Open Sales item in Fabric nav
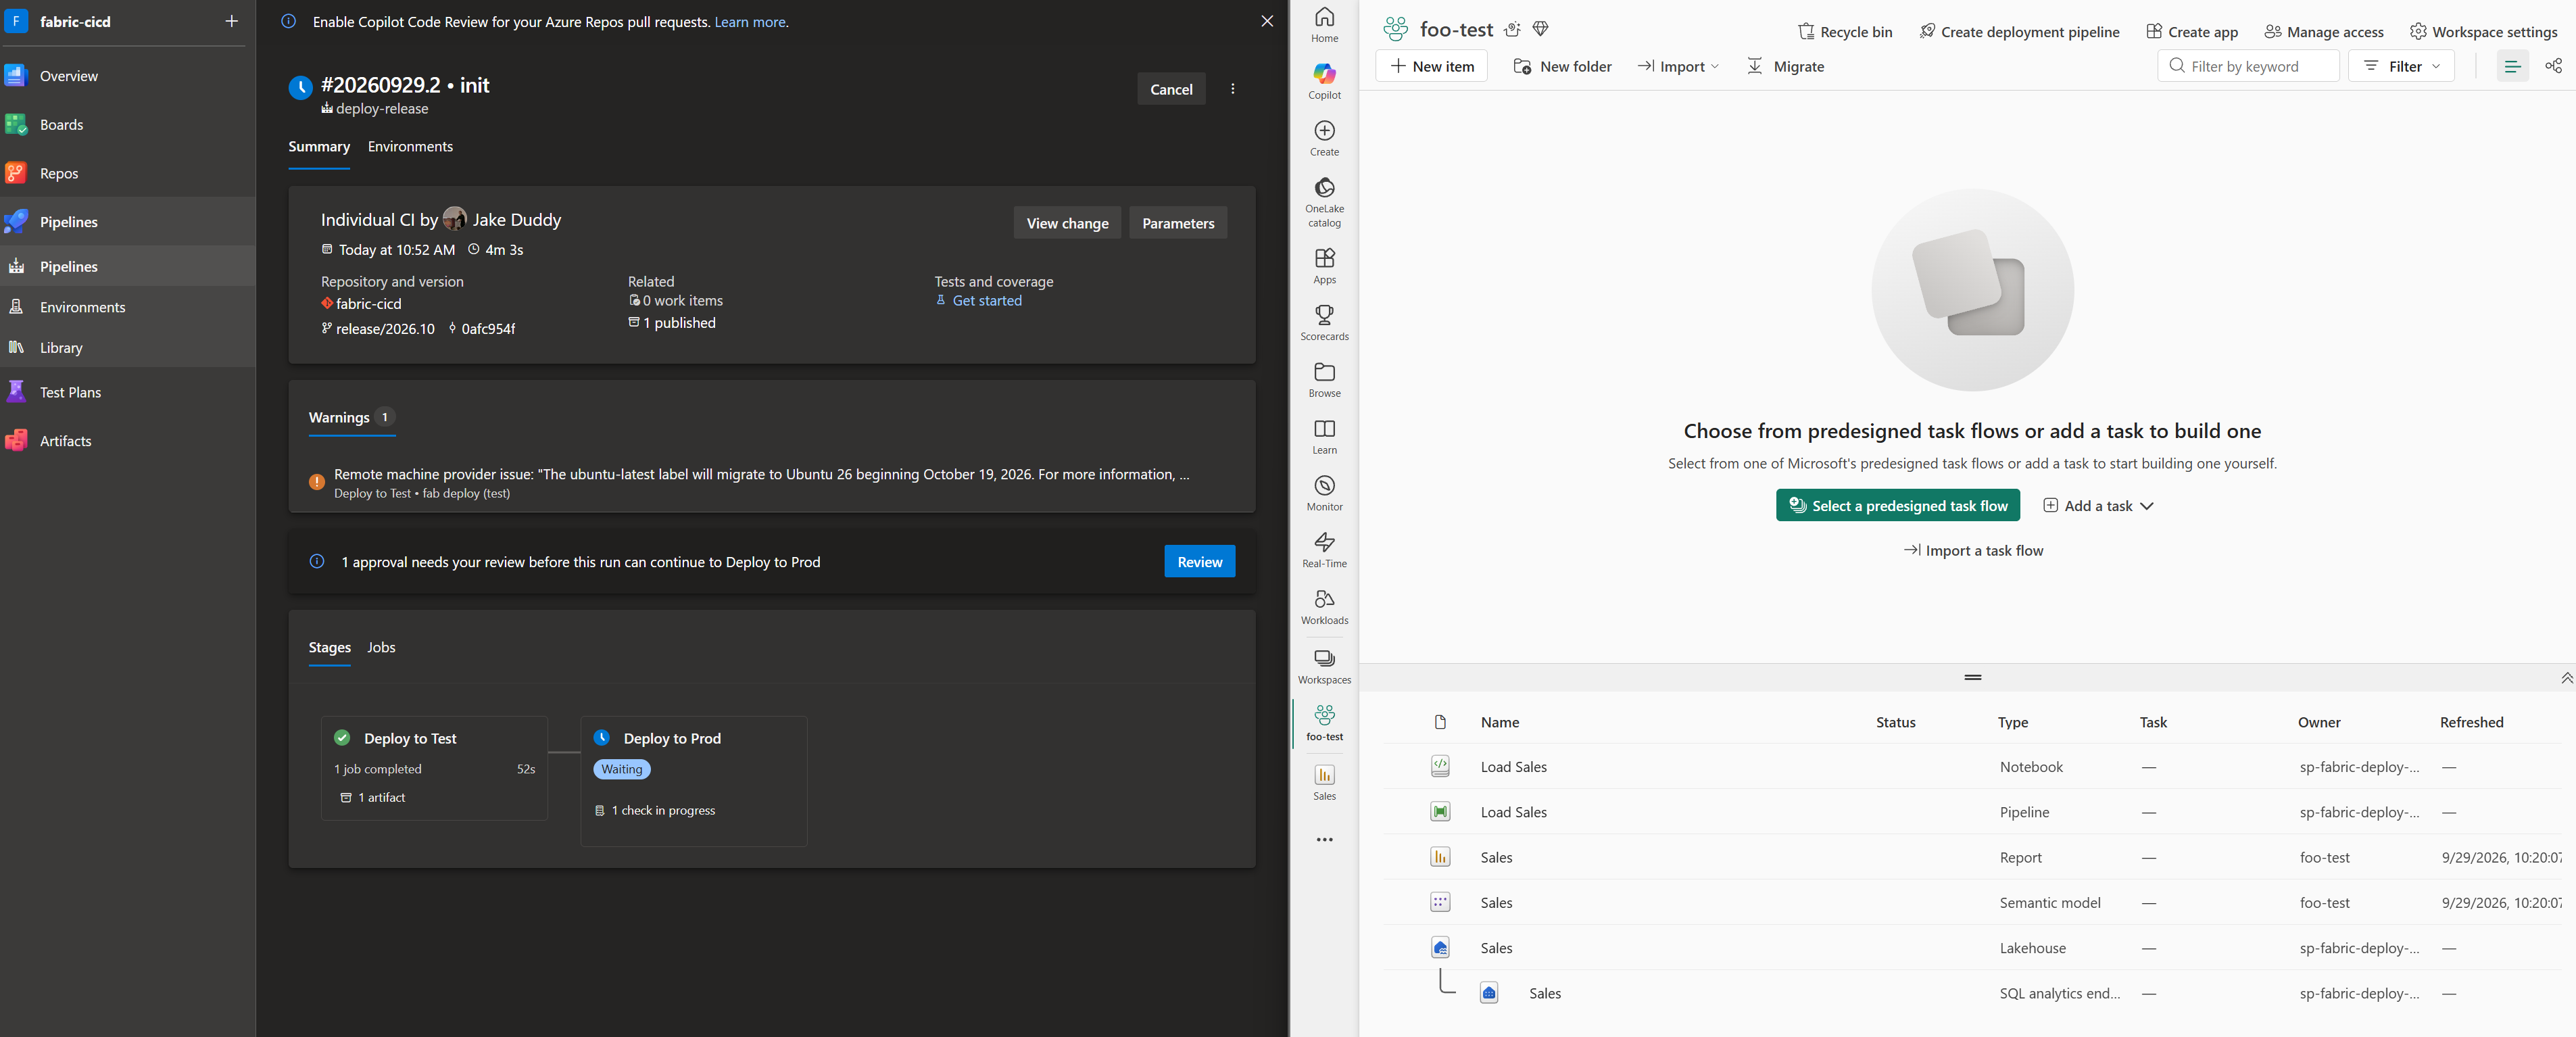Image resolution: width=2576 pixels, height=1037 pixels. 1324,783
